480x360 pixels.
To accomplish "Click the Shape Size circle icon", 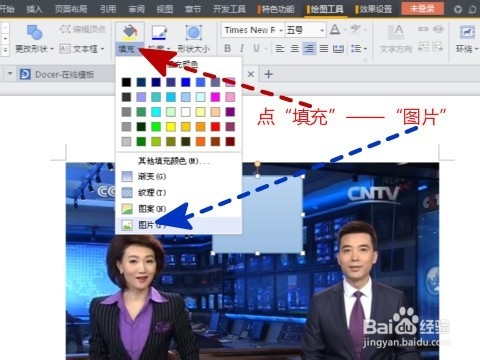I will click(193, 33).
